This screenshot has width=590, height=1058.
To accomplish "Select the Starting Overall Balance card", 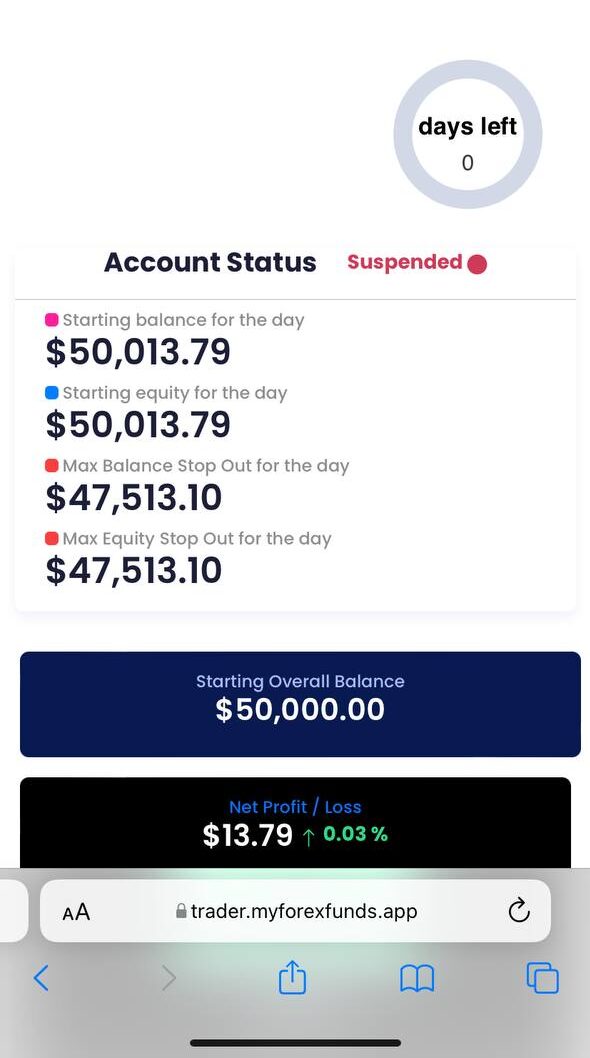I will point(300,704).
